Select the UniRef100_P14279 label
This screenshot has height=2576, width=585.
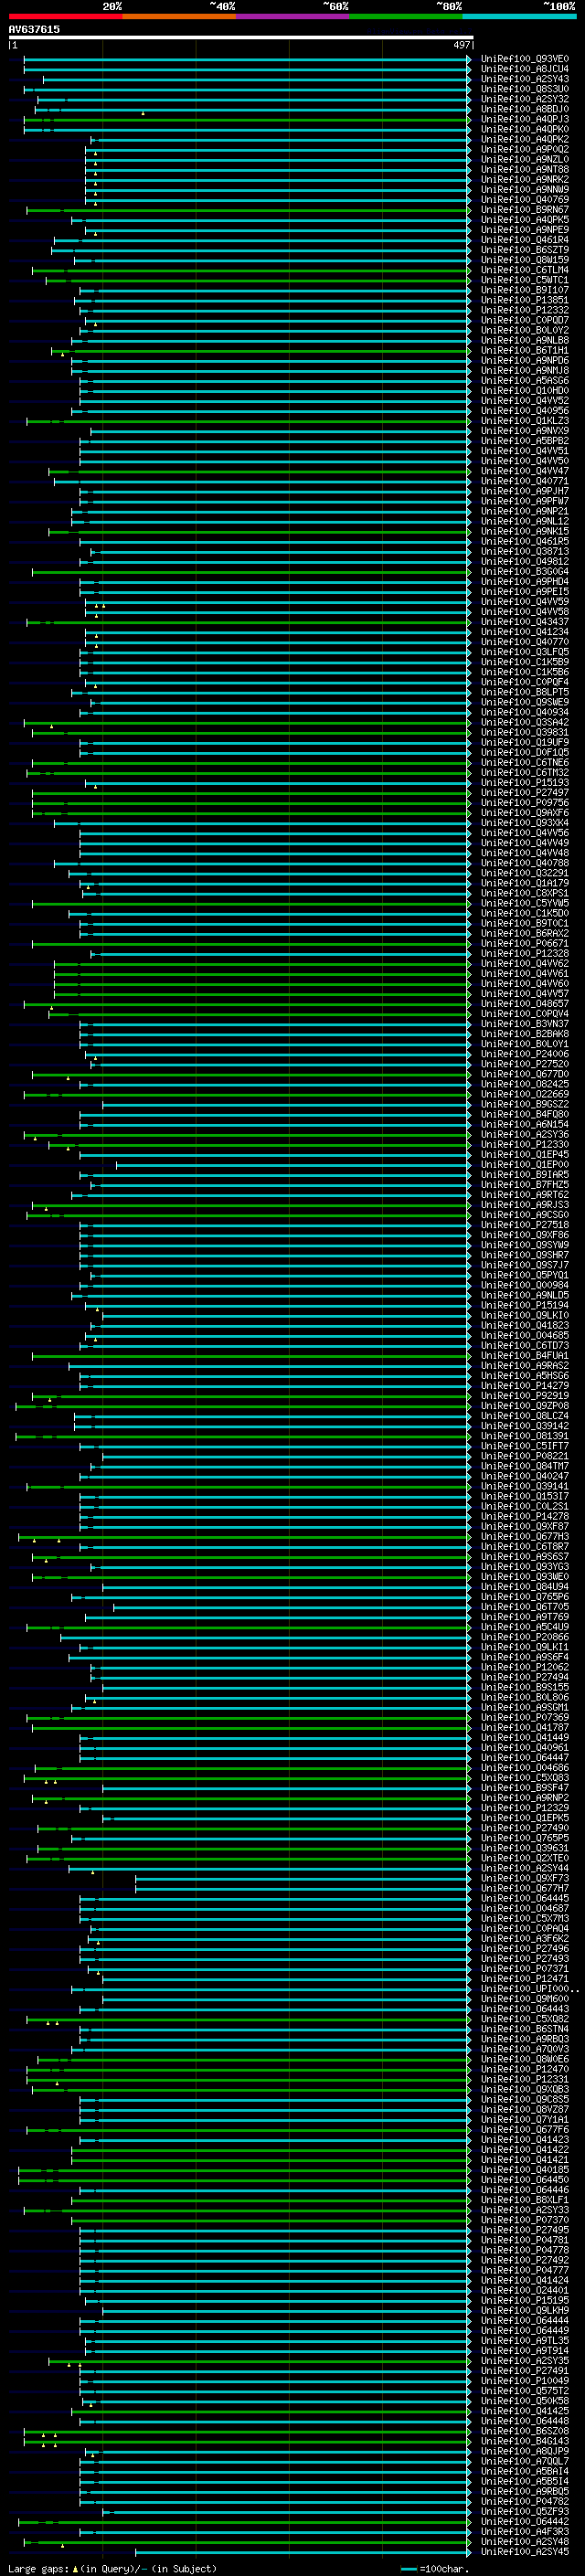tap(525, 1386)
